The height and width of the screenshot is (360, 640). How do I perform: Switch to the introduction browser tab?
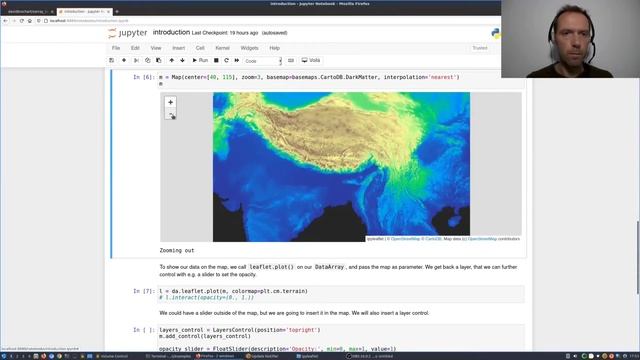(84, 11)
